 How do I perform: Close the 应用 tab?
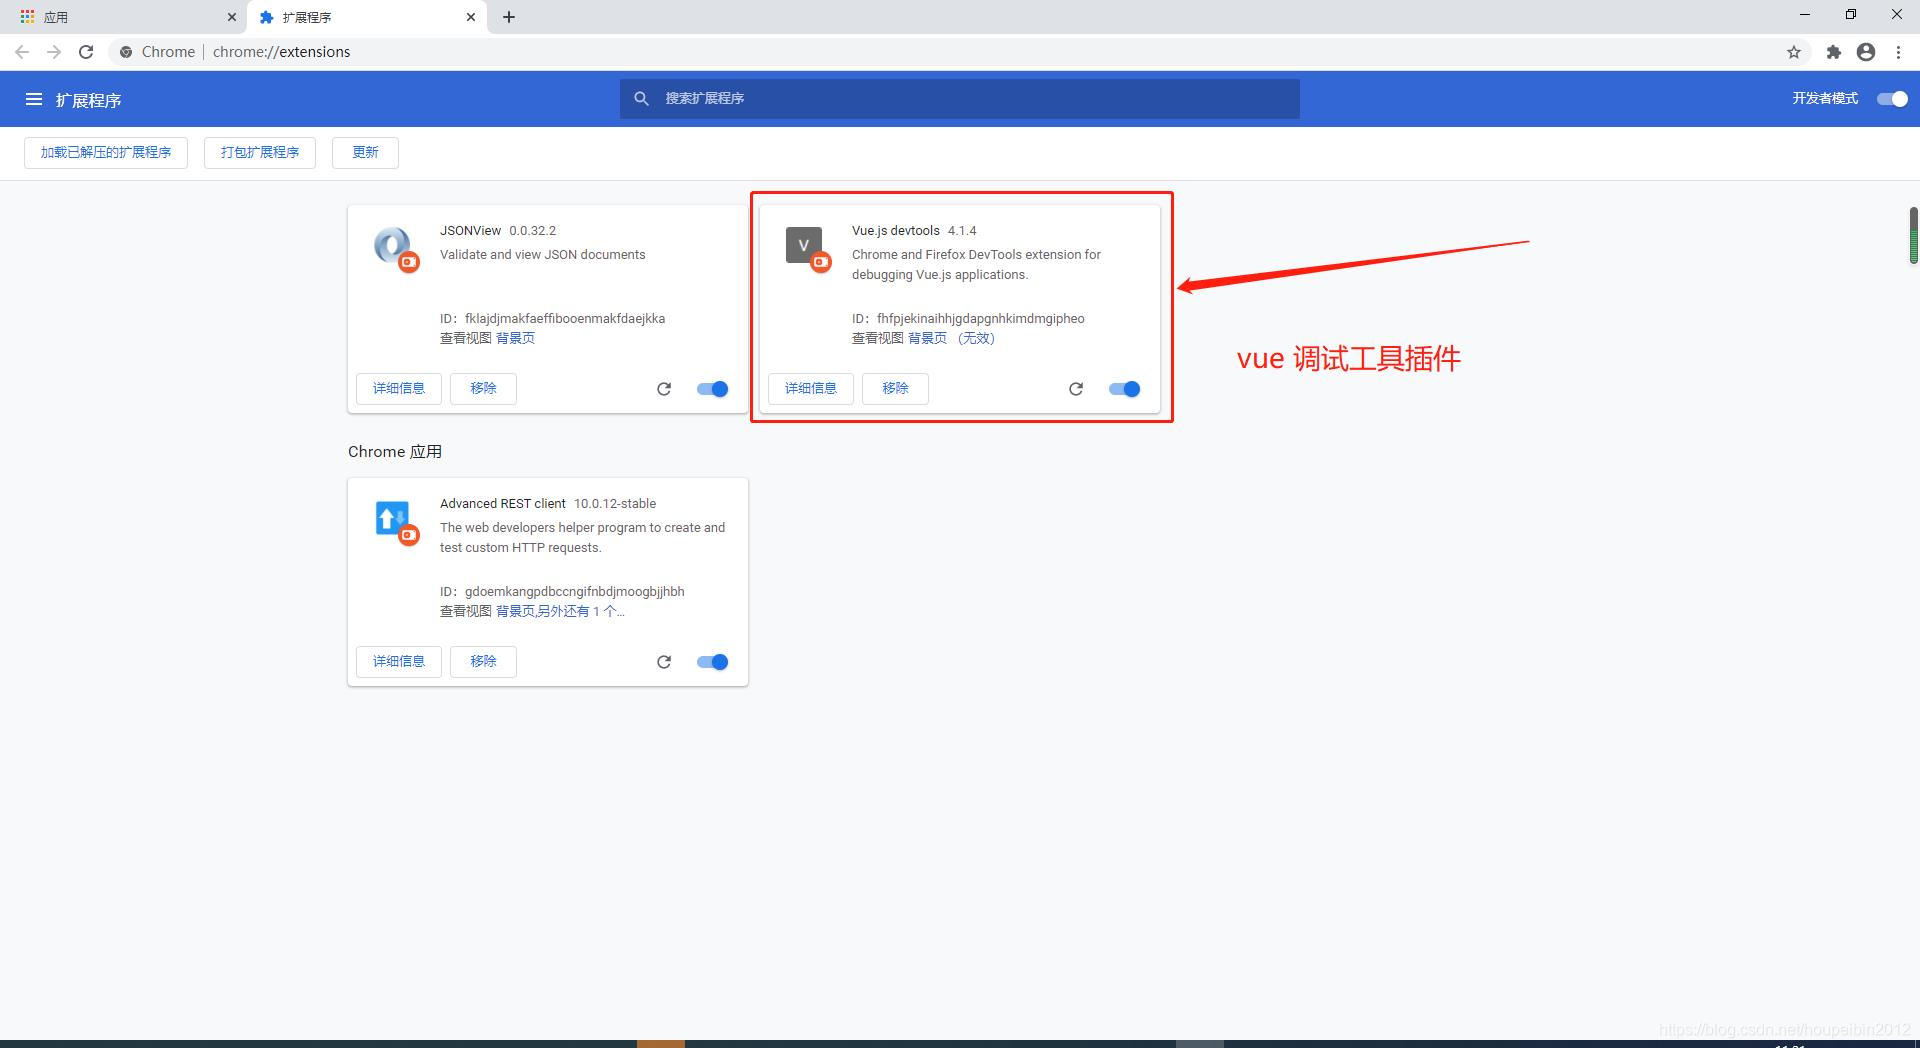(232, 17)
